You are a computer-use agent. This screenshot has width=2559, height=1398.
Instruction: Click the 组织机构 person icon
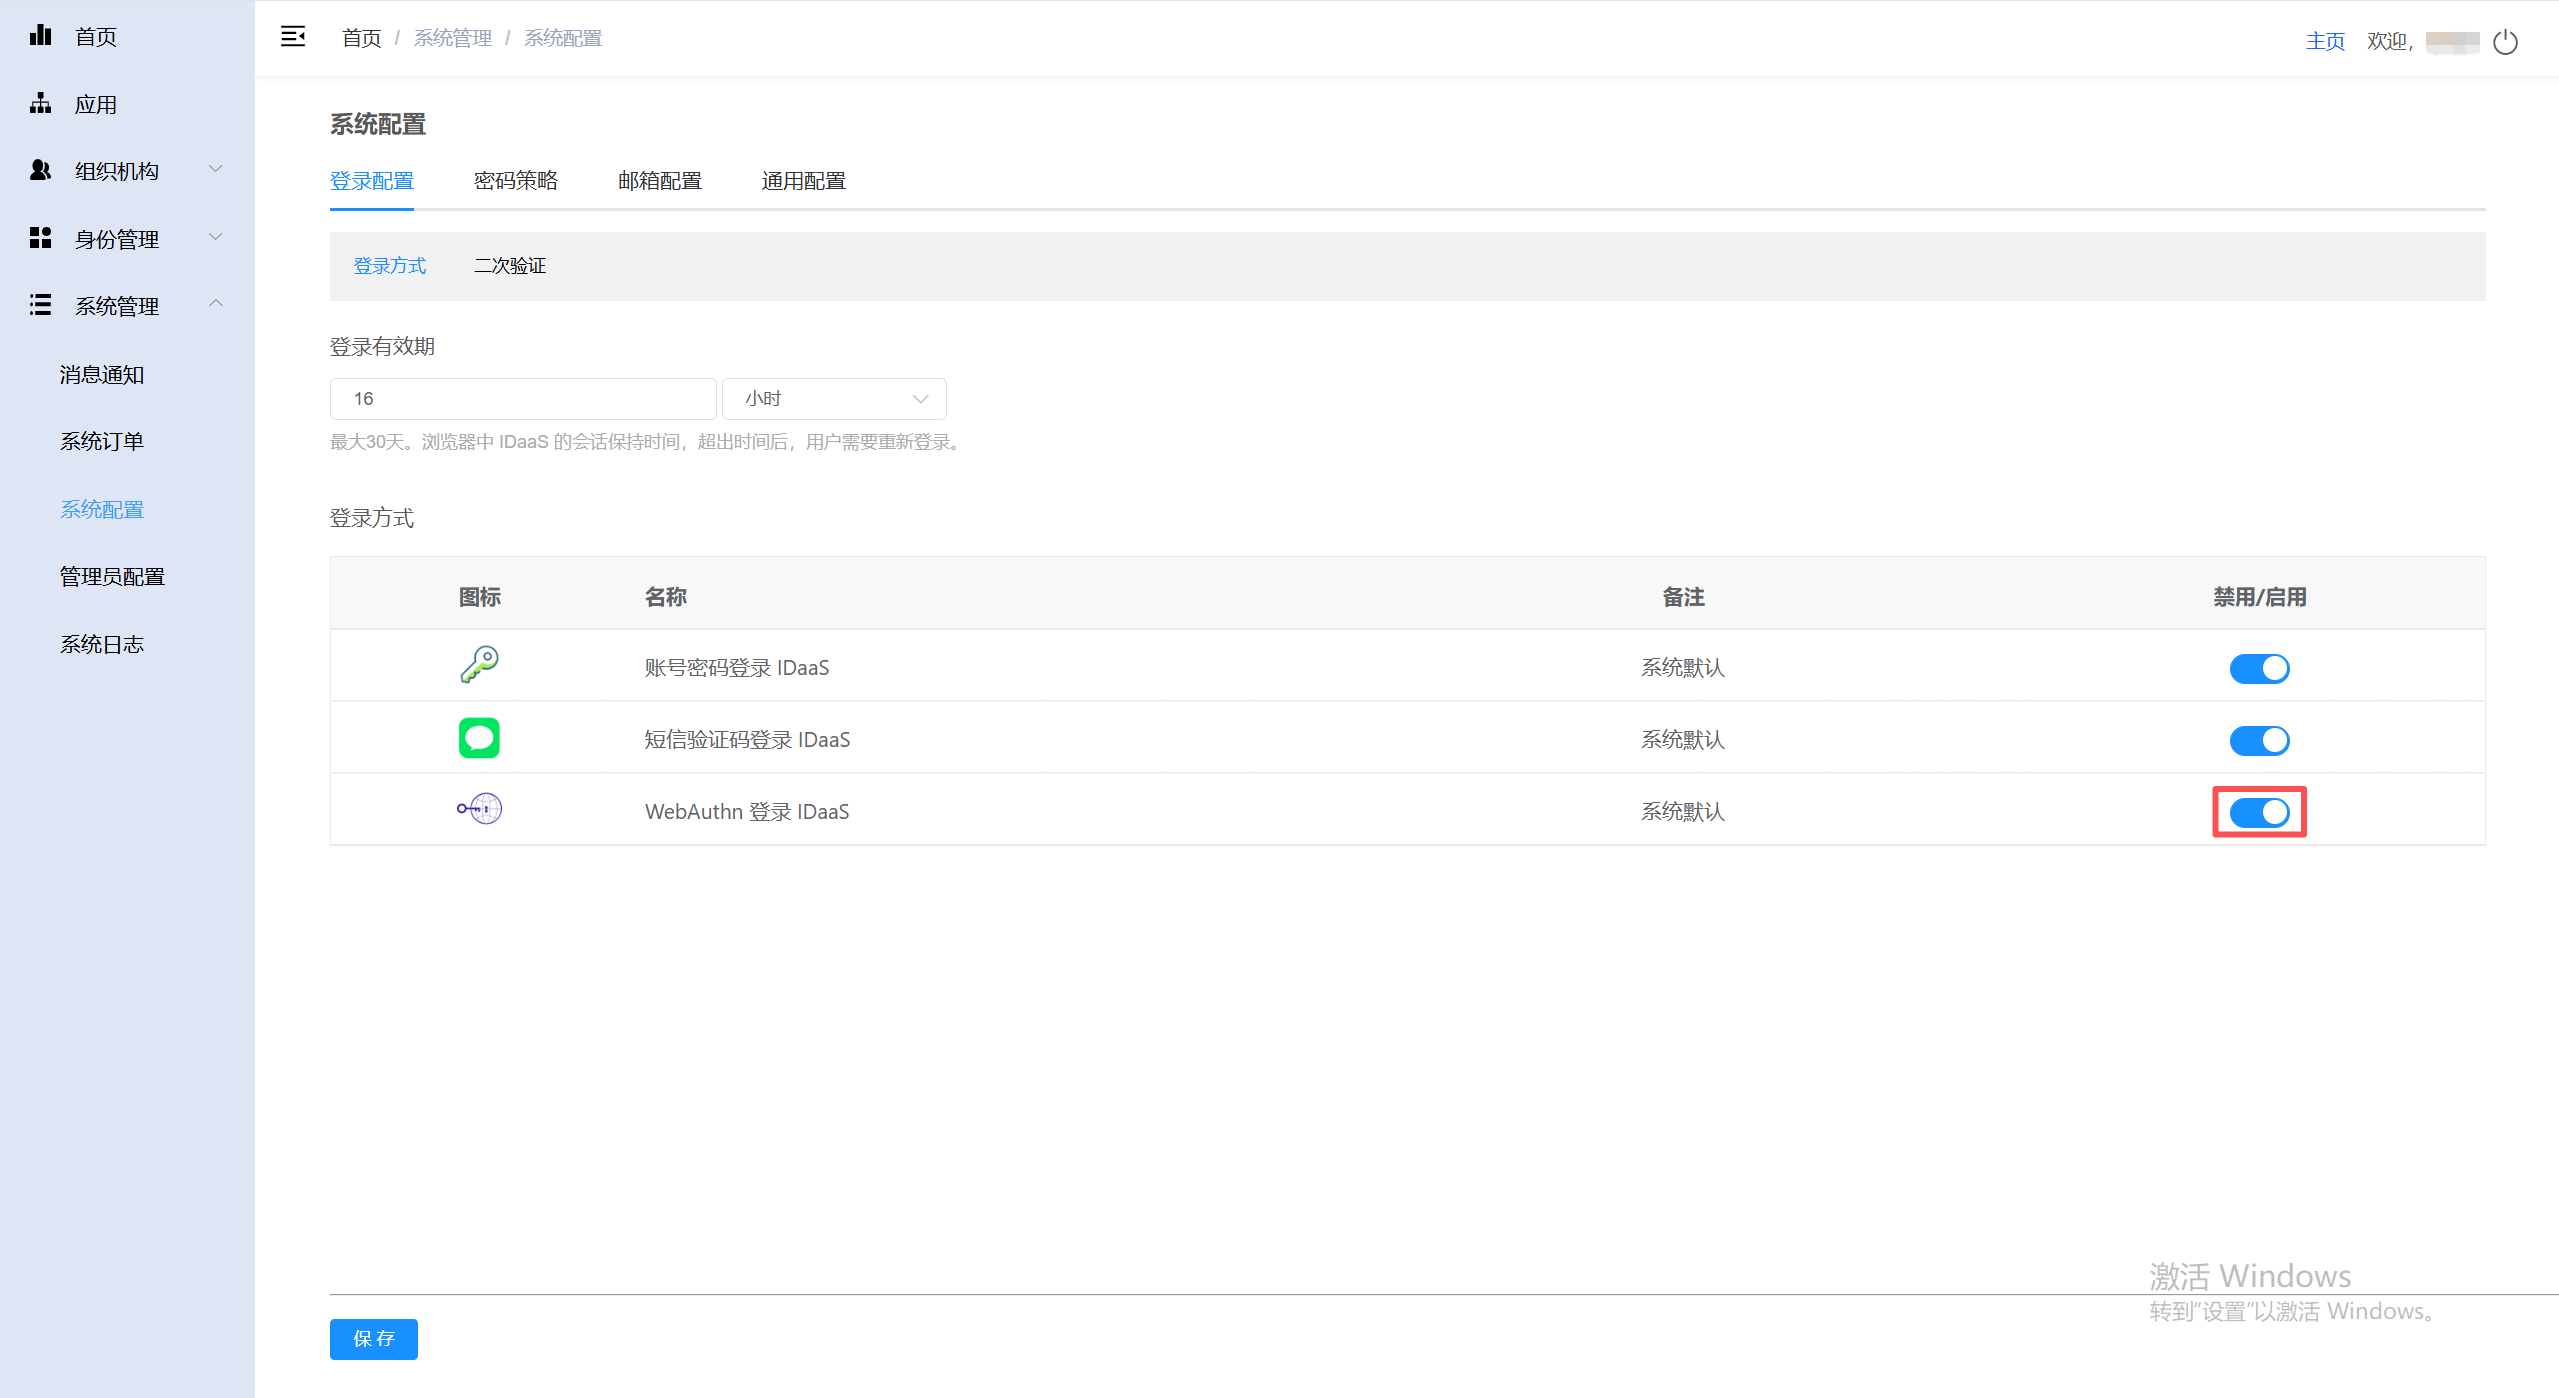click(x=40, y=170)
